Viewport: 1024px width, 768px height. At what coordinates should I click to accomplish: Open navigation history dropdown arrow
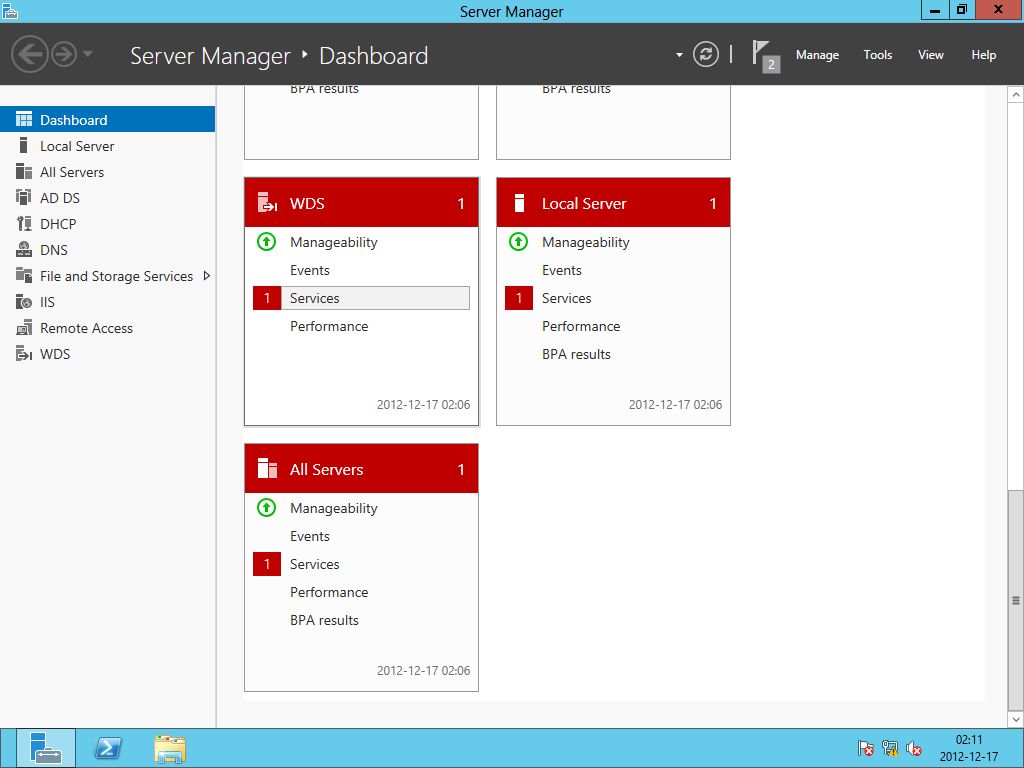click(88, 54)
